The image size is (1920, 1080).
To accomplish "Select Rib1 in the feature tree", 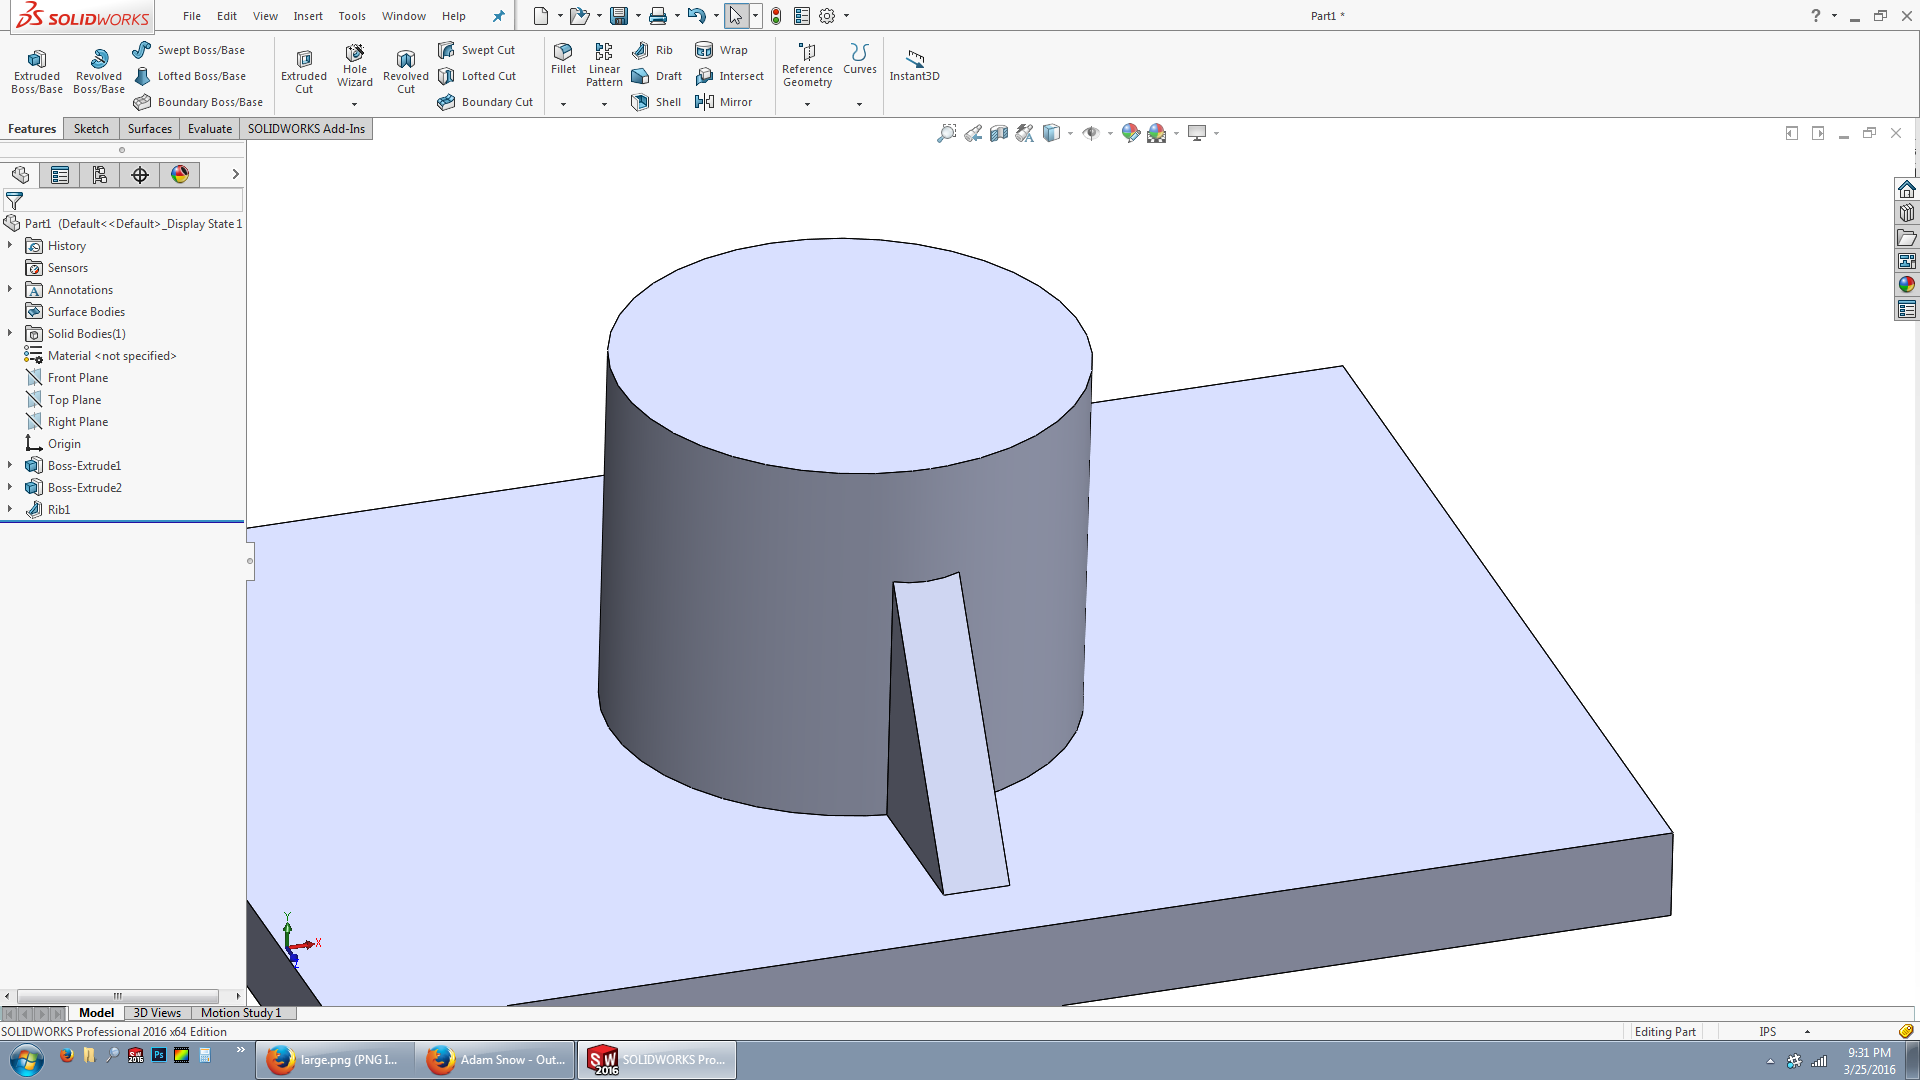I will tap(58, 509).
